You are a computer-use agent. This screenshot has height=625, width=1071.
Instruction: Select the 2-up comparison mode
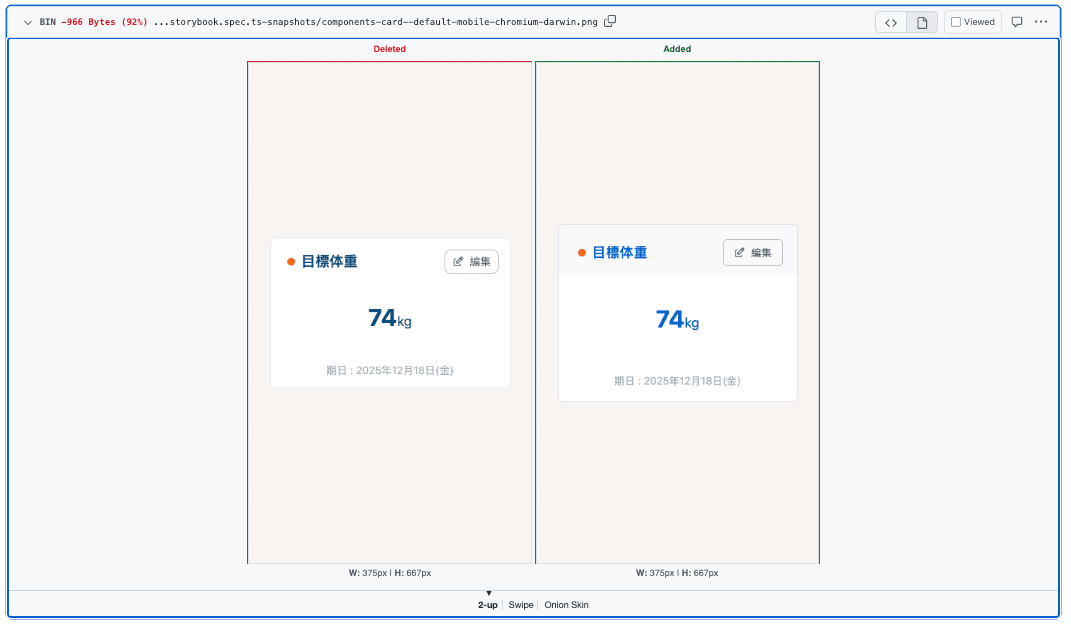[x=488, y=605]
